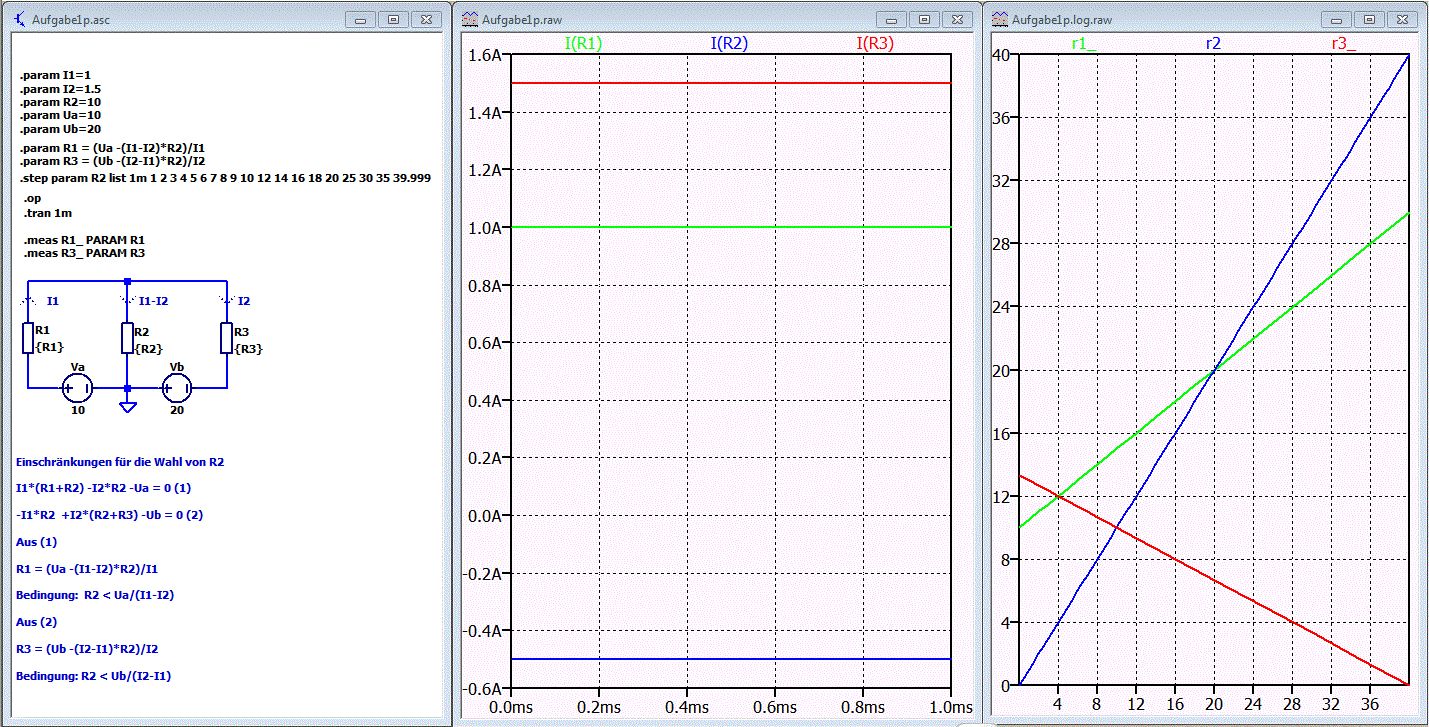Click the .tran 1m directive text

(x=48, y=213)
